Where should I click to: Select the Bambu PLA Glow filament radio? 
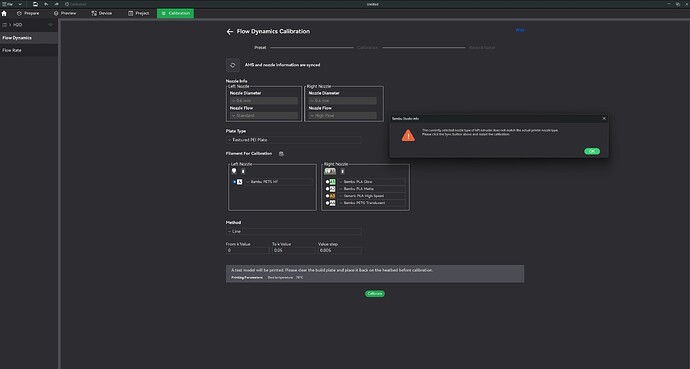pos(327,182)
